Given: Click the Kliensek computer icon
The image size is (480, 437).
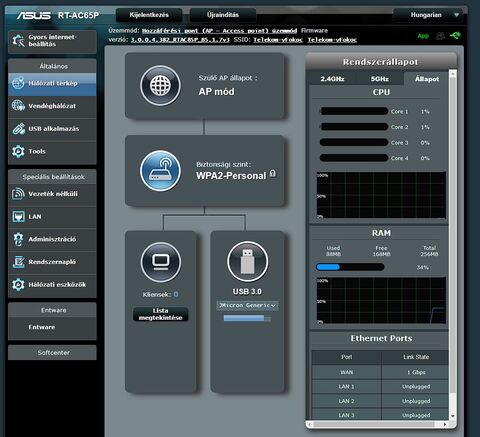Looking at the screenshot, I should pyautogui.click(x=161, y=262).
